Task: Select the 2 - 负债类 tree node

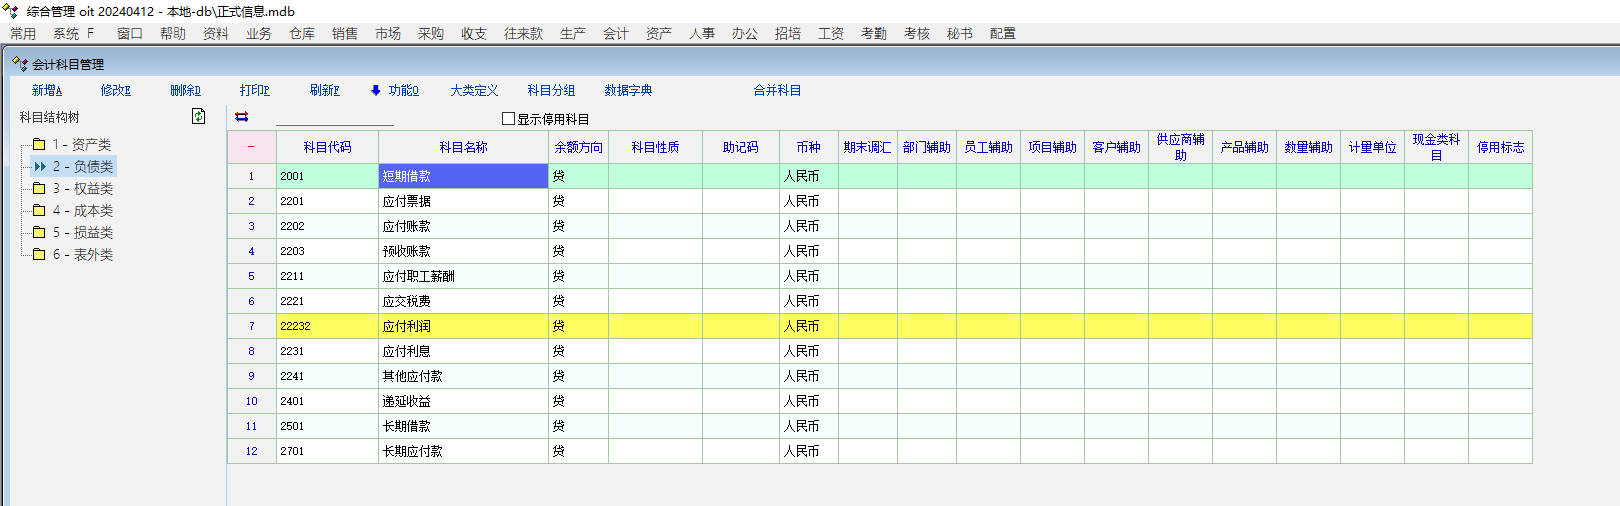Action: click(x=82, y=166)
